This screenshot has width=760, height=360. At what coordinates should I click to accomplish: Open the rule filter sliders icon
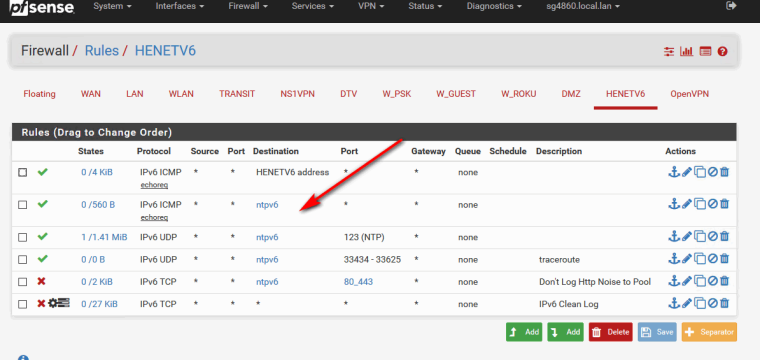point(669,51)
